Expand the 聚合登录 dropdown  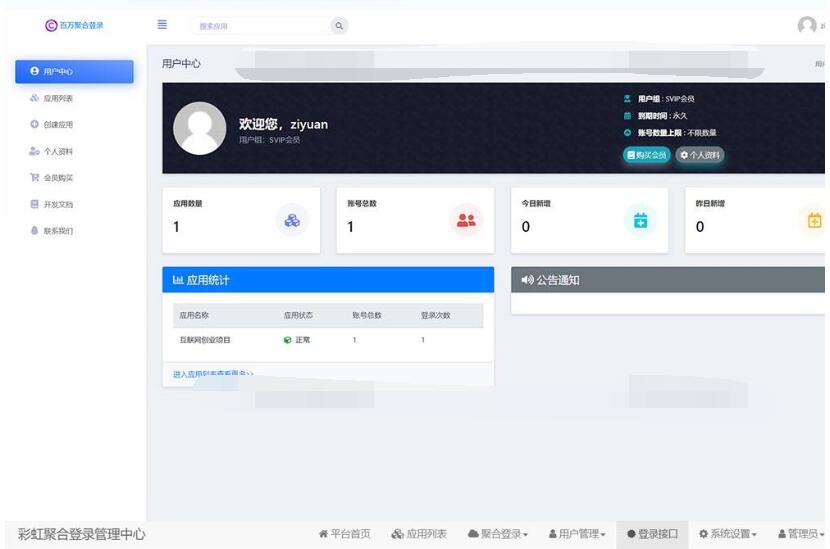click(x=498, y=534)
